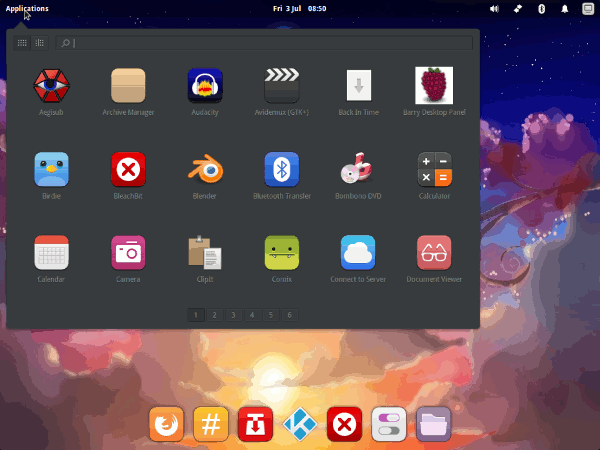Open the sound volume indicator

494,8
